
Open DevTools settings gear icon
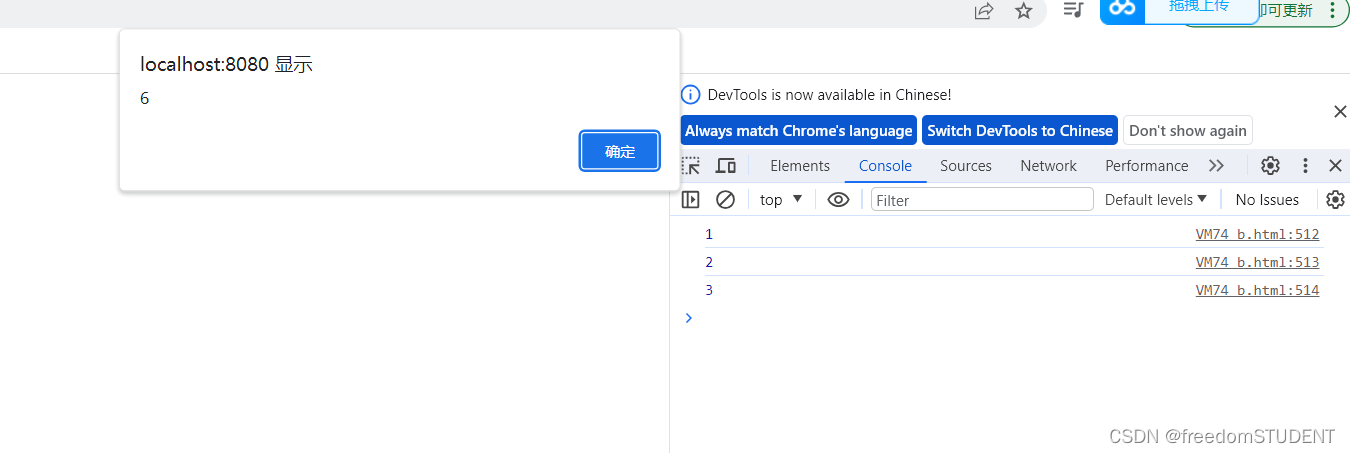pyautogui.click(x=1270, y=166)
